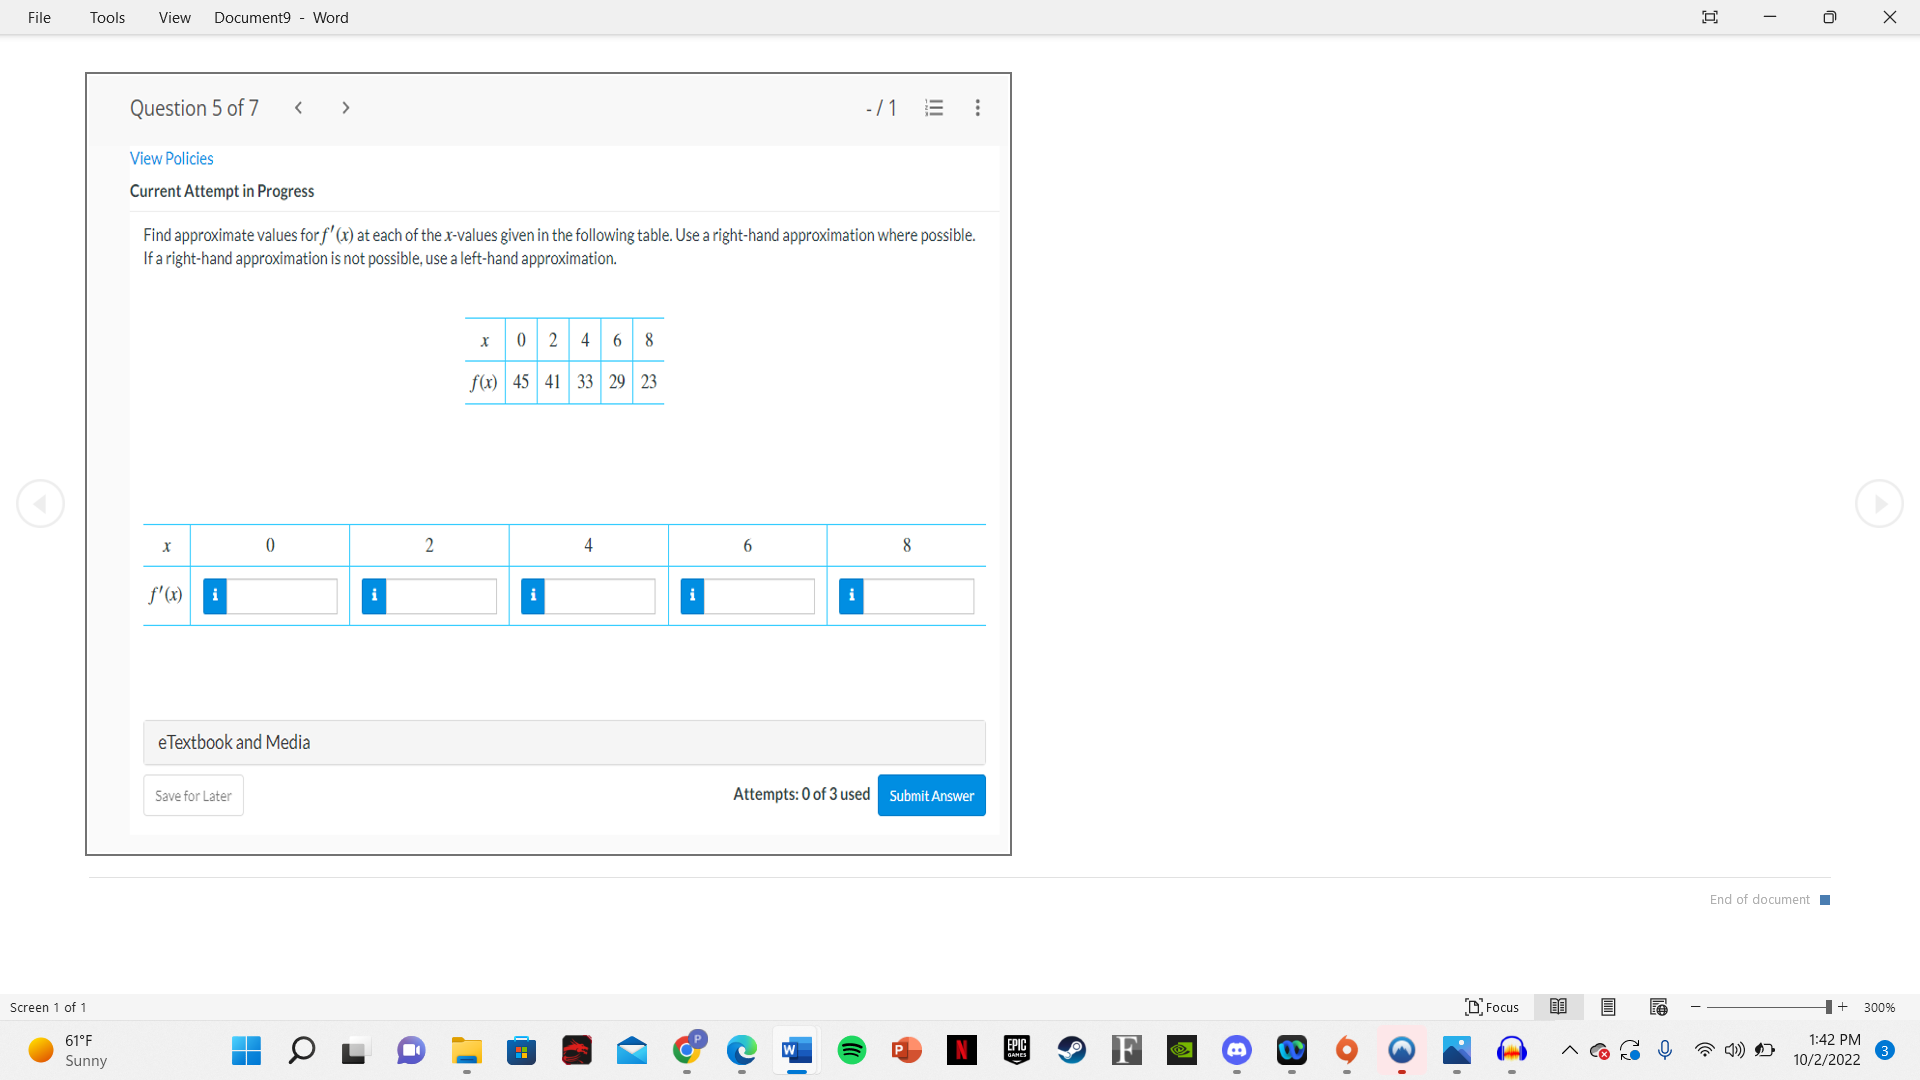This screenshot has width=1920, height=1080.
Task: Open the Tools menu
Action: click(x=107, y=17)
